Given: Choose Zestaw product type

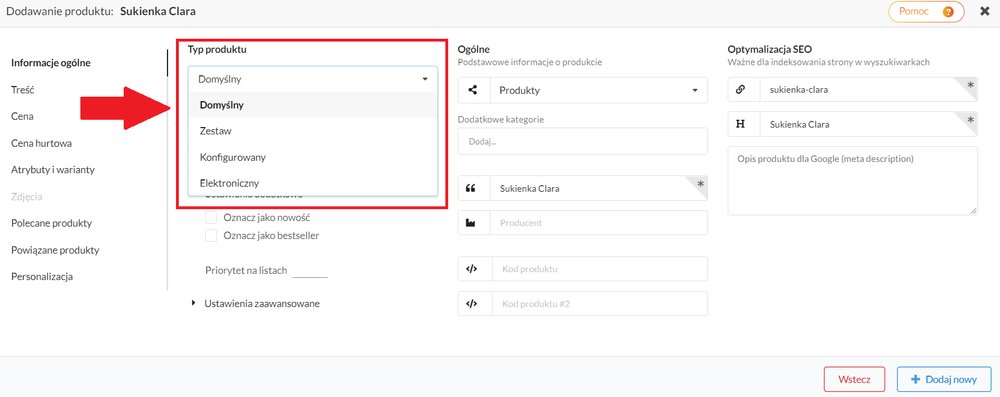Looking at the screenshot, I should coord(312,131).
